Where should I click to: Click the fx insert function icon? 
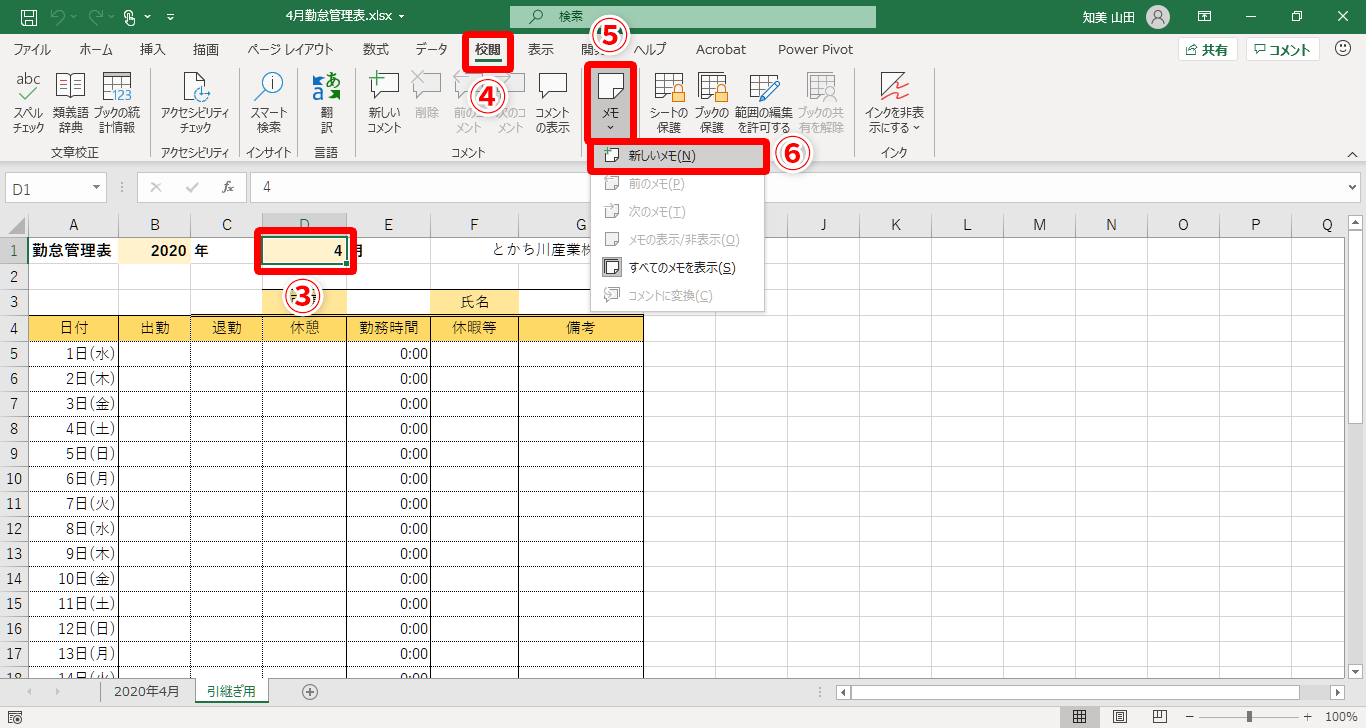pos(228,187)
